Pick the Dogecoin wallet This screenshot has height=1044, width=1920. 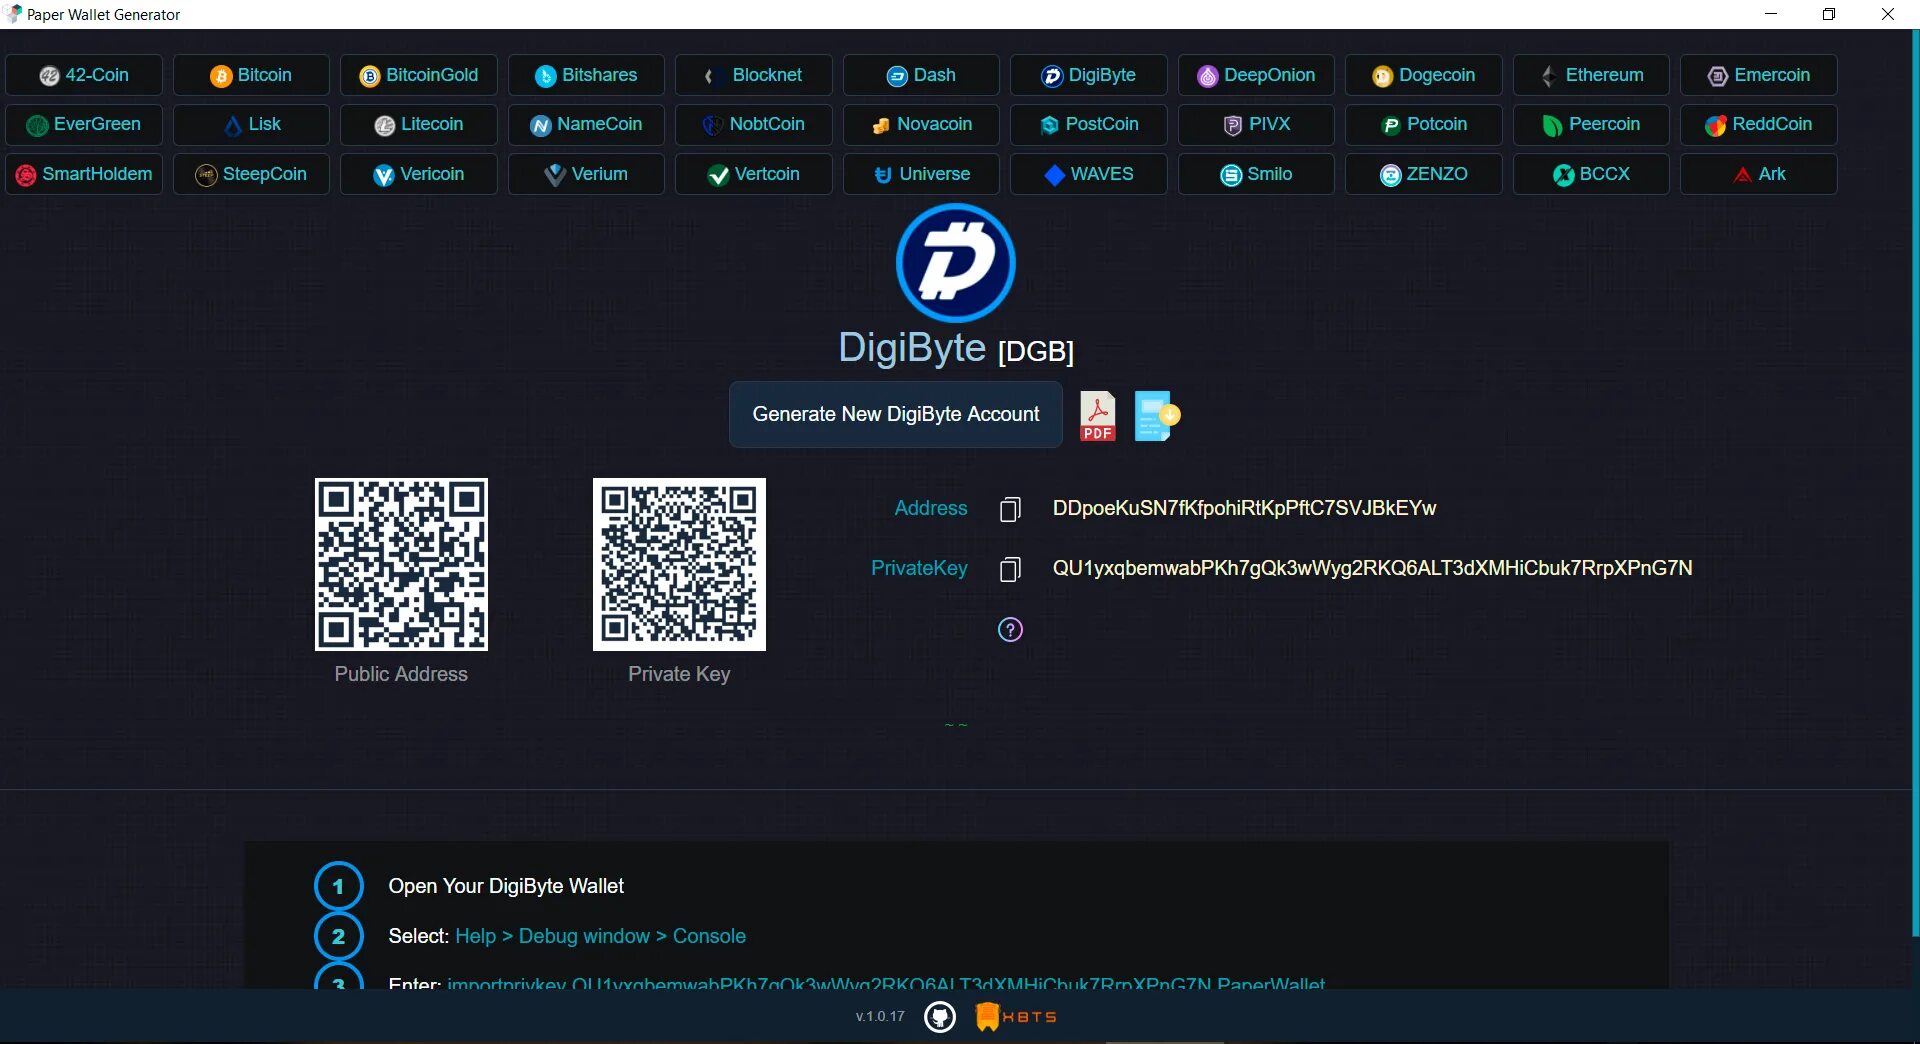1424,75
